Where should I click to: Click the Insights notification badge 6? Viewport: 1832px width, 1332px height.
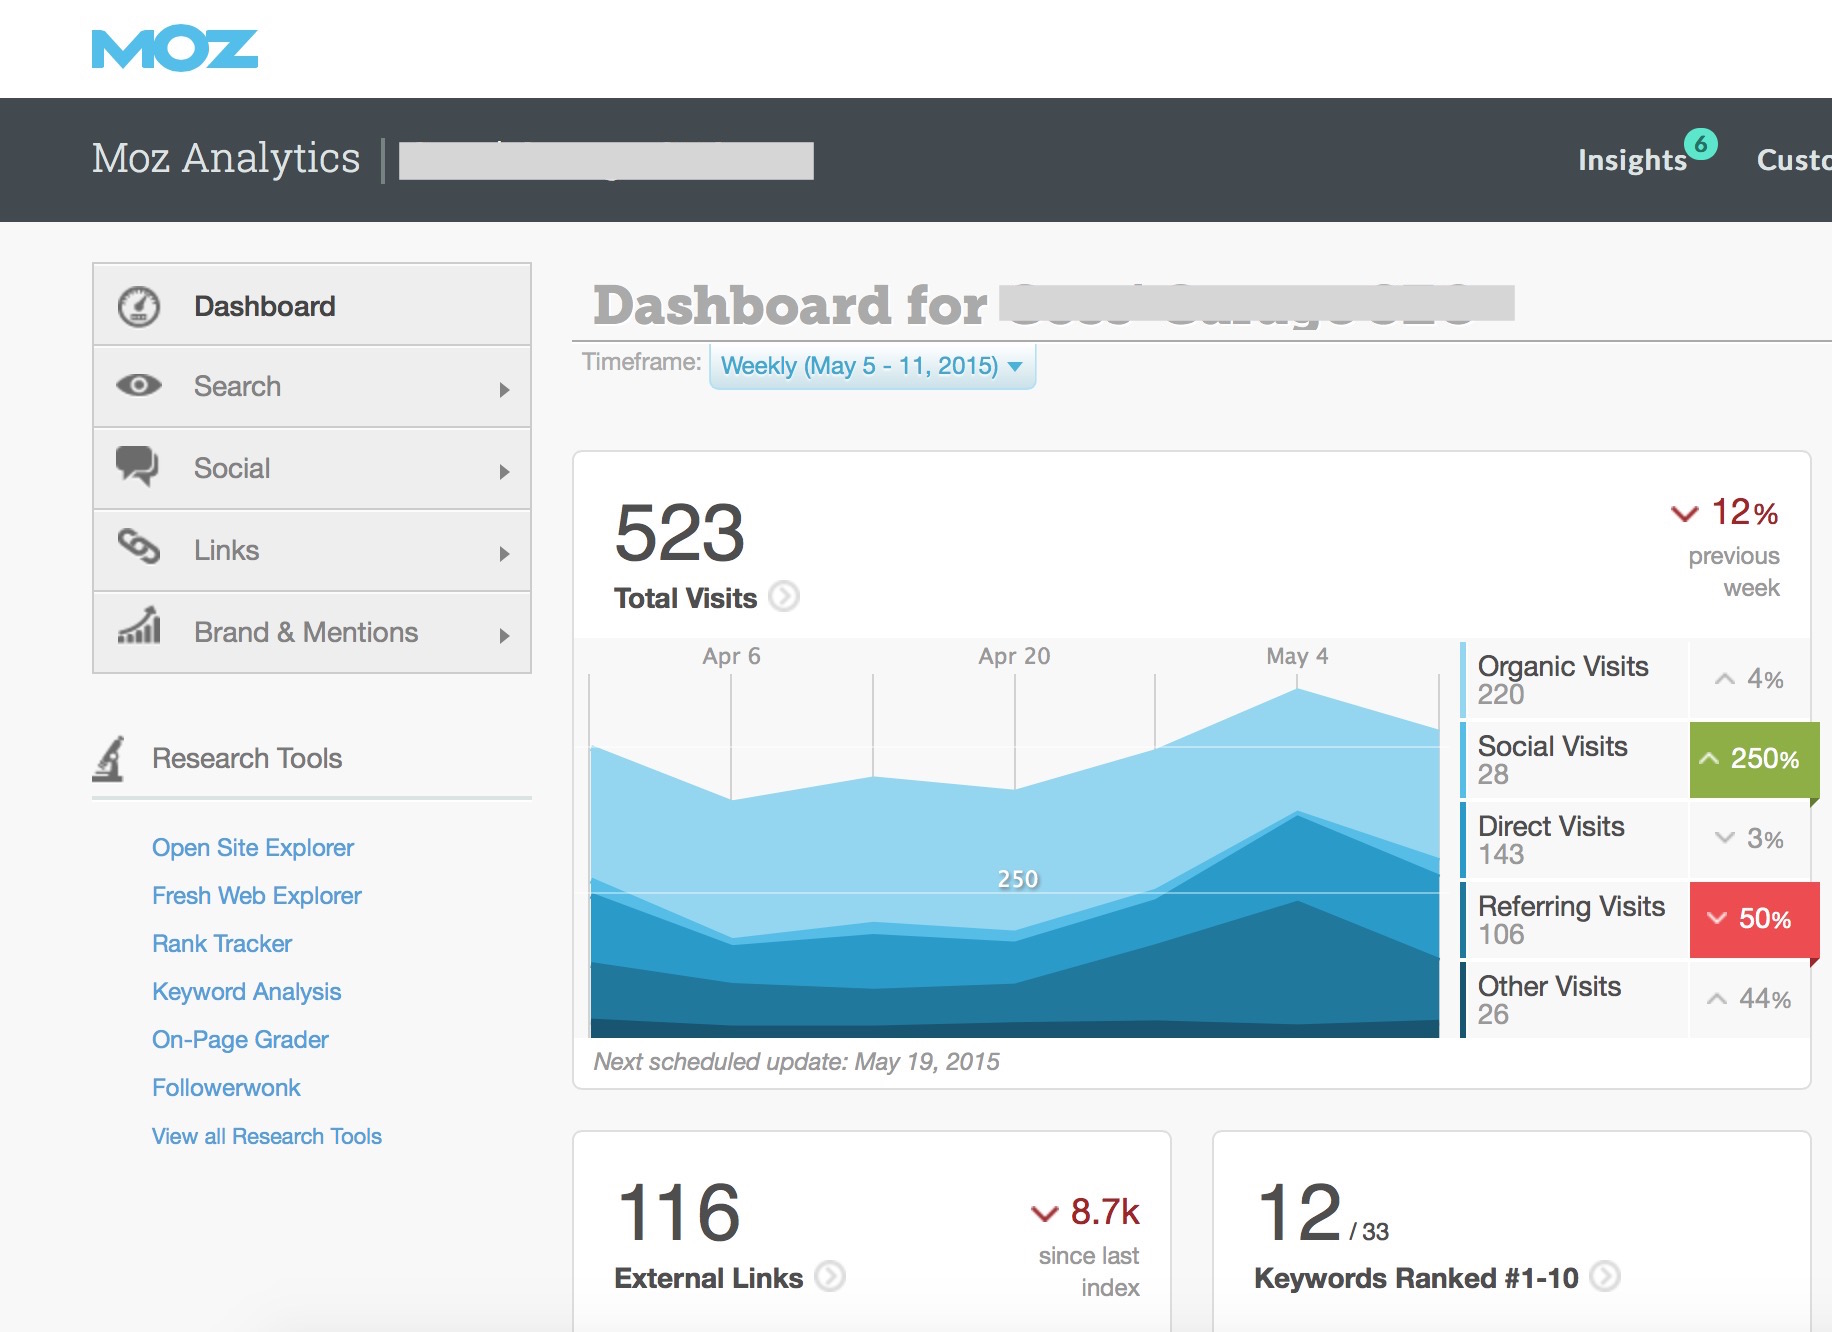[x=1701, y=144]
